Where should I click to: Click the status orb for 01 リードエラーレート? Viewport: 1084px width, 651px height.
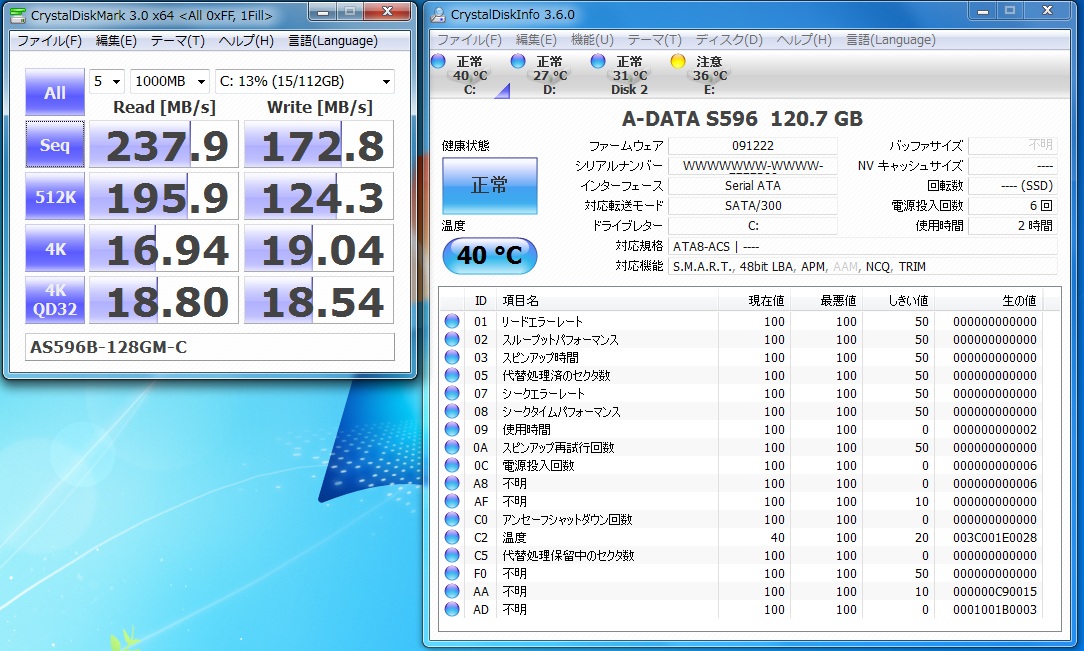pyautogui.click(x=452, y=321)
